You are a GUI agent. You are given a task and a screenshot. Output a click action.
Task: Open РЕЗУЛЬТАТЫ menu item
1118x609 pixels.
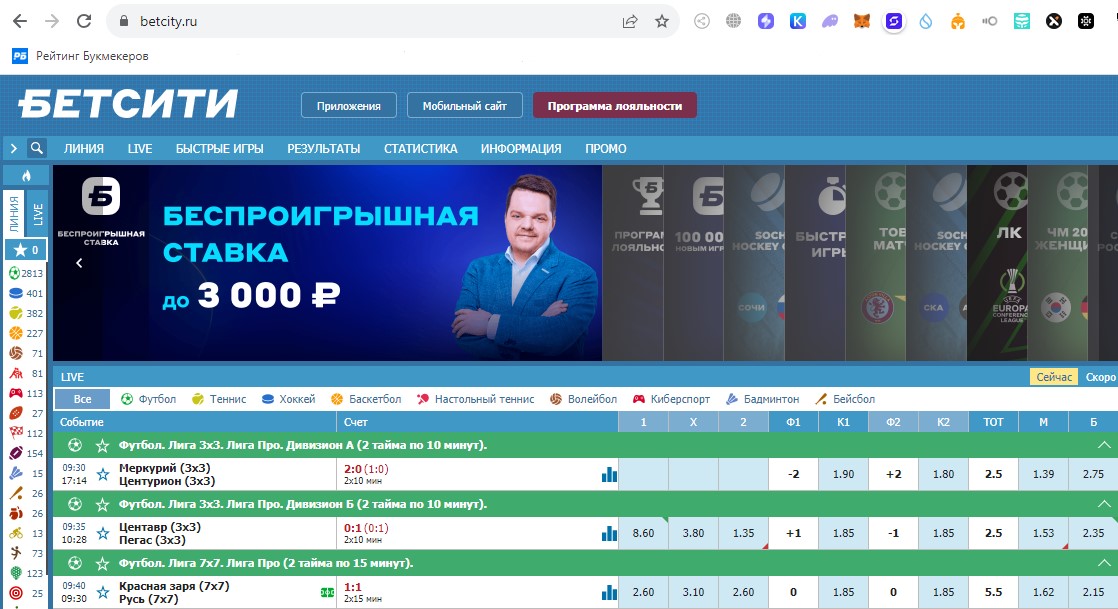pos(324,148)
